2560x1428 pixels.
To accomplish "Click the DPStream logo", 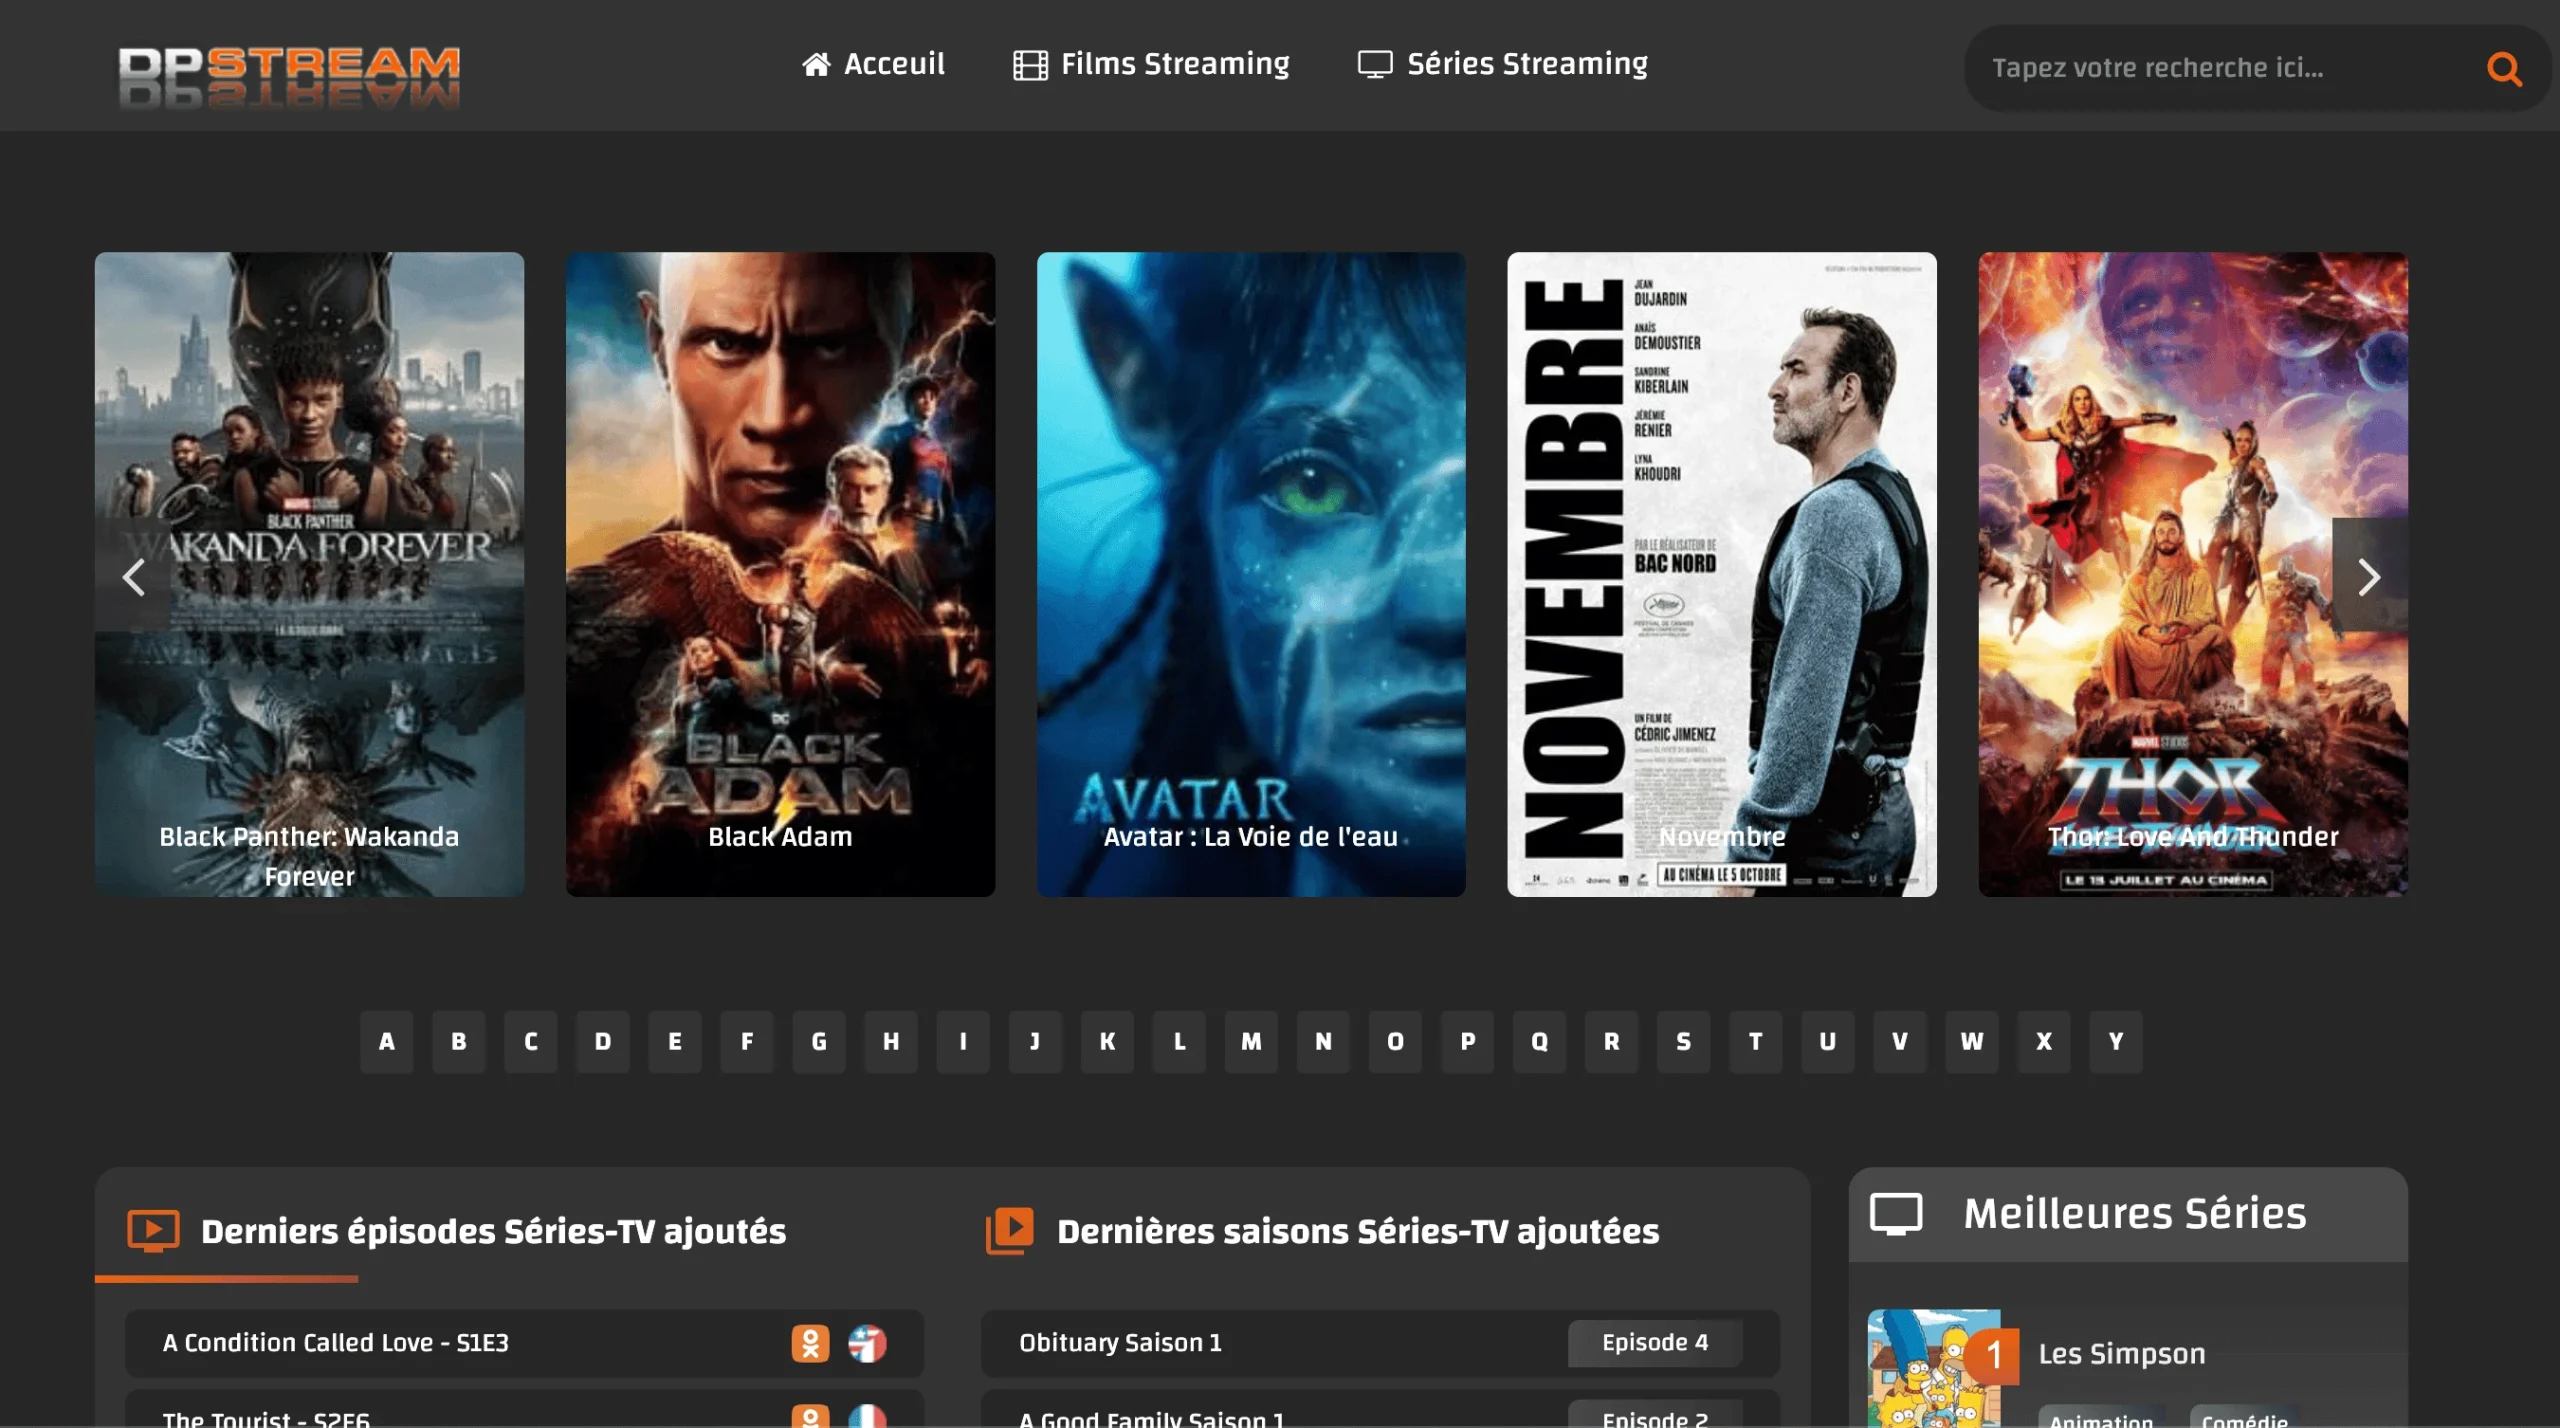I will pos(289,68).
